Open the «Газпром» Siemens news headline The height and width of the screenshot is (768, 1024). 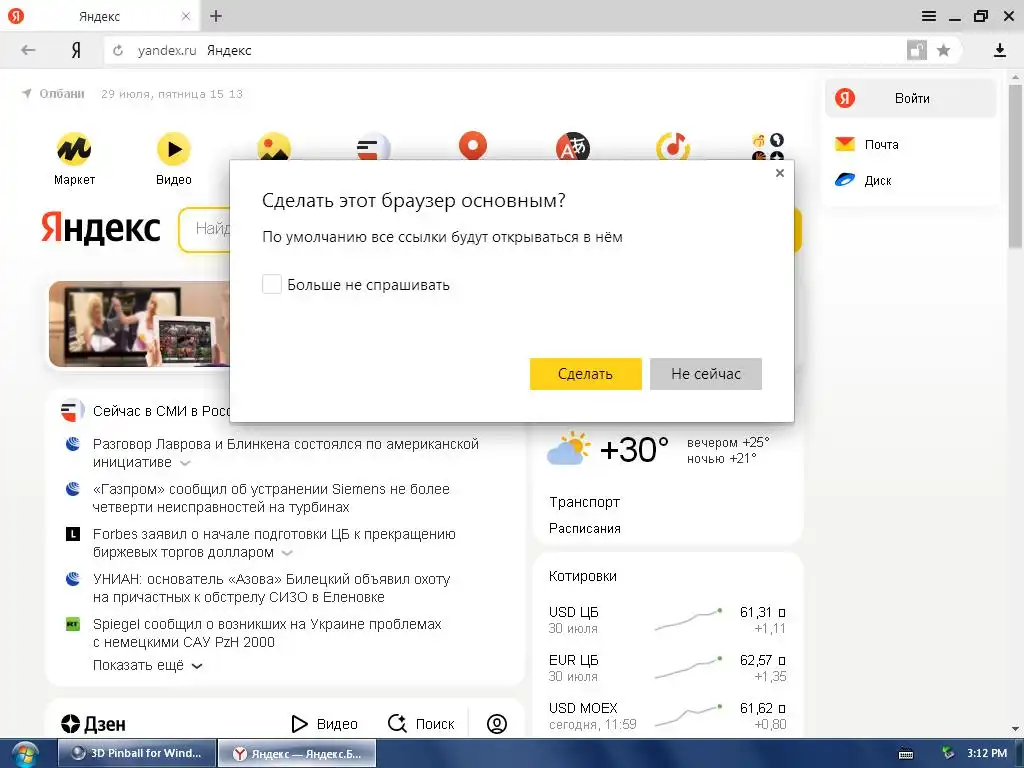(x=271, y=498)
